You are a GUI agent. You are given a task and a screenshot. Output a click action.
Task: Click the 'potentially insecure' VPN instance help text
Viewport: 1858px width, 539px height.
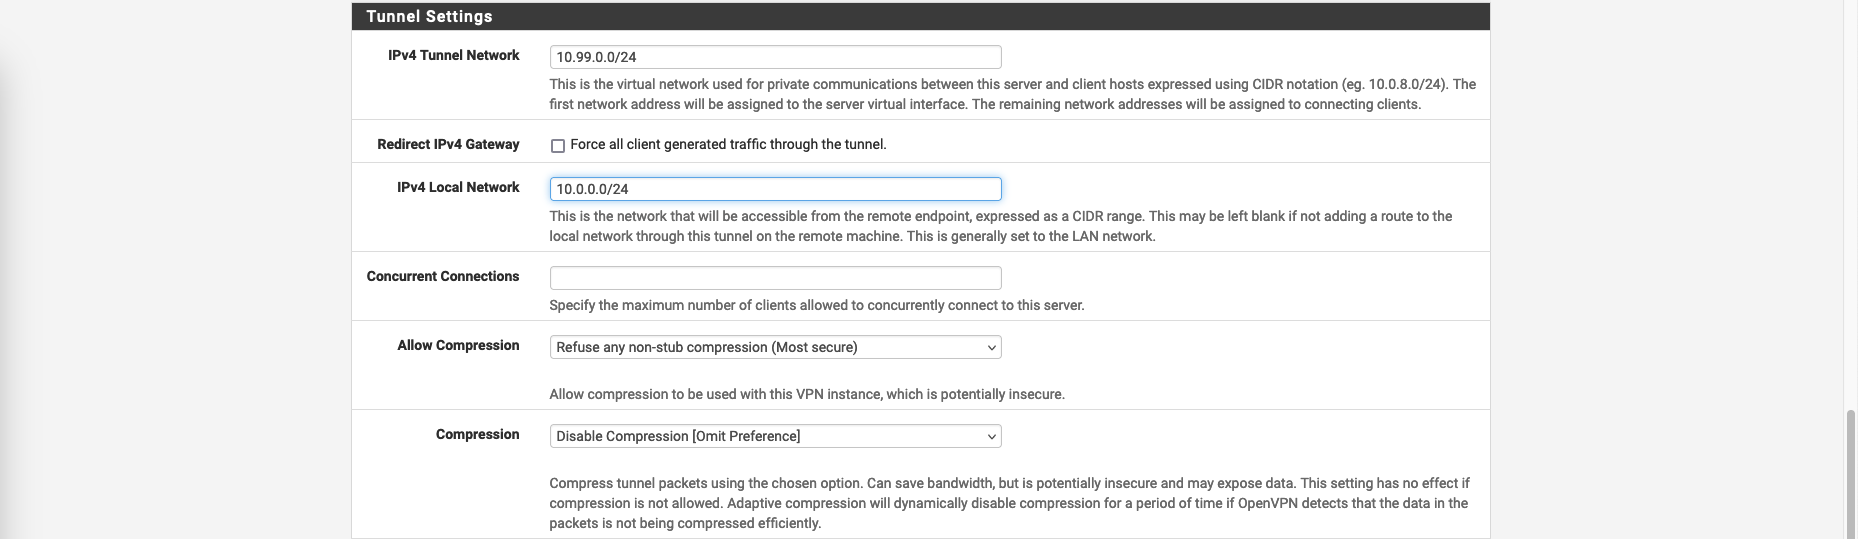[x=806, y=394]
